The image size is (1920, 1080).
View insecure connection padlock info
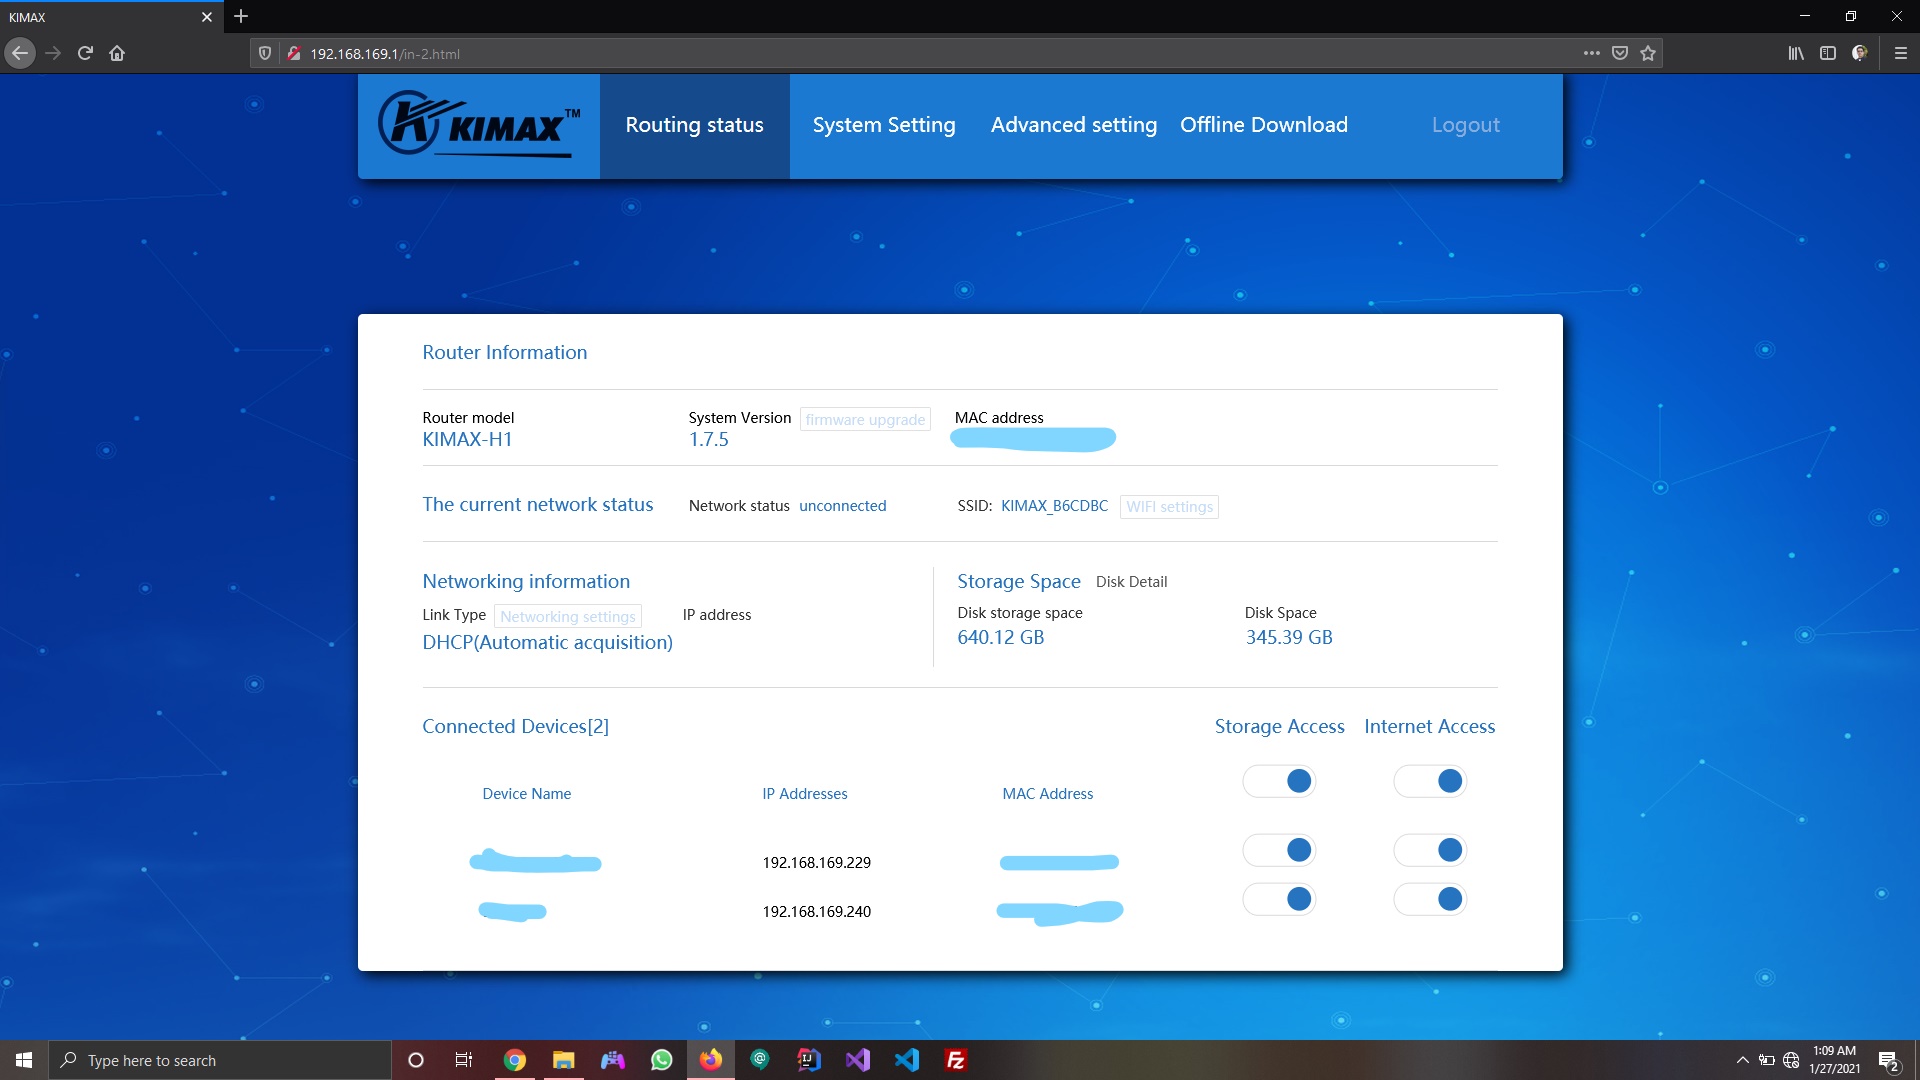click(x=294, y=53)
